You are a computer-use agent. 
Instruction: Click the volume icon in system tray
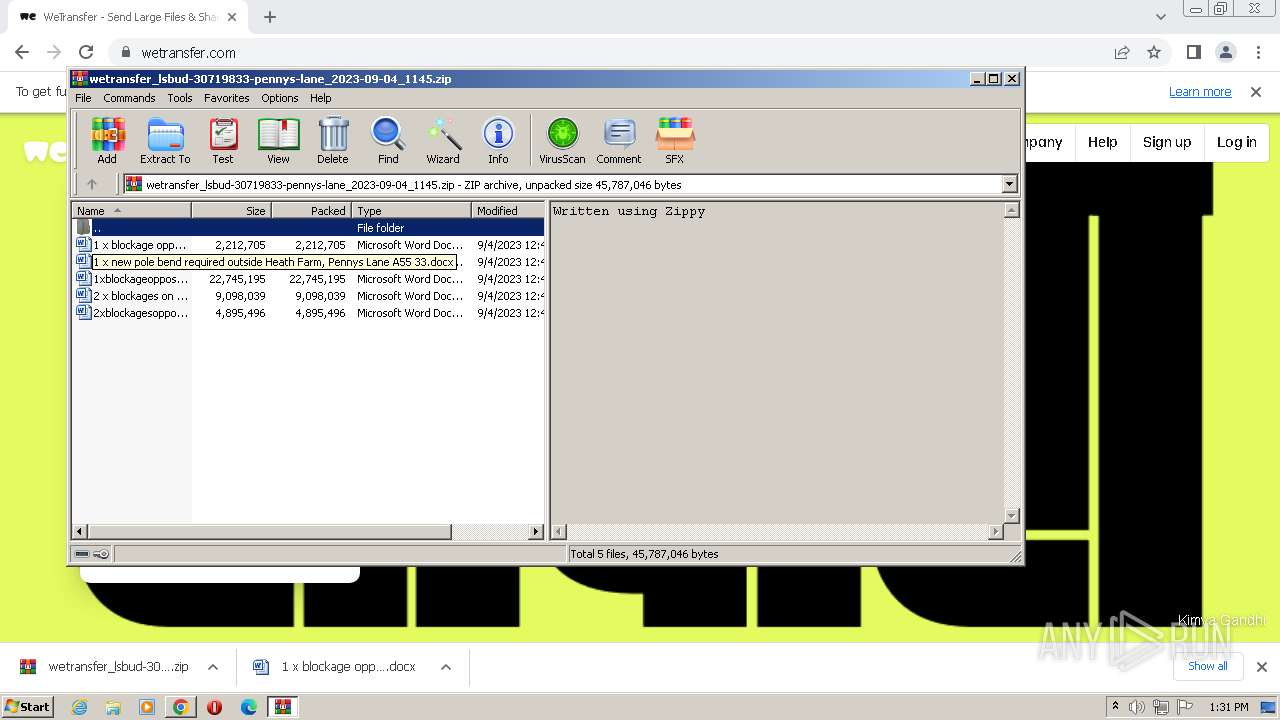click(x=1137, y=707)
